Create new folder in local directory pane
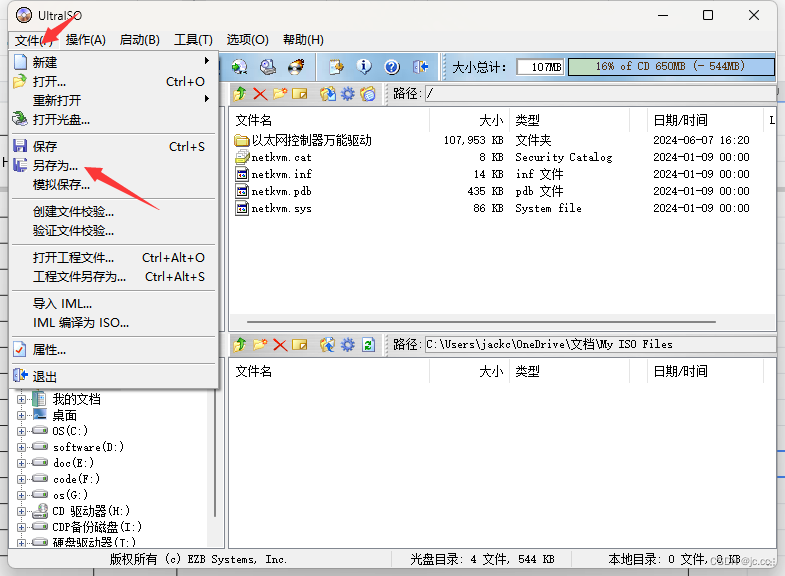785x576 pixels. click(x=260, y=345)
